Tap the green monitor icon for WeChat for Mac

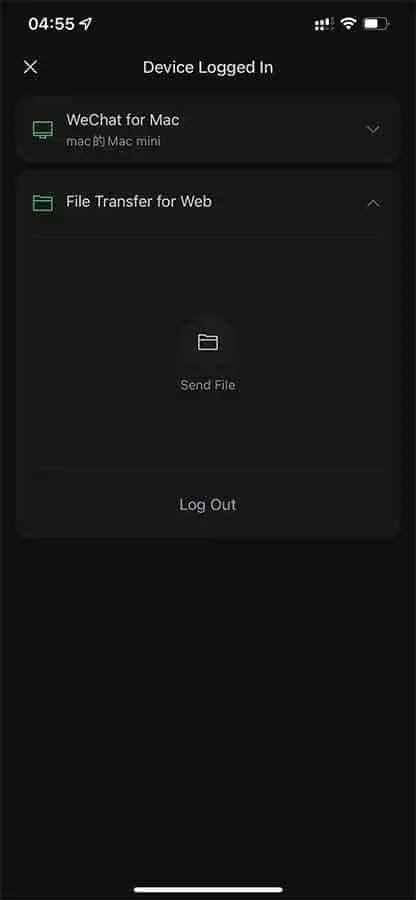[x=42, y=130]
